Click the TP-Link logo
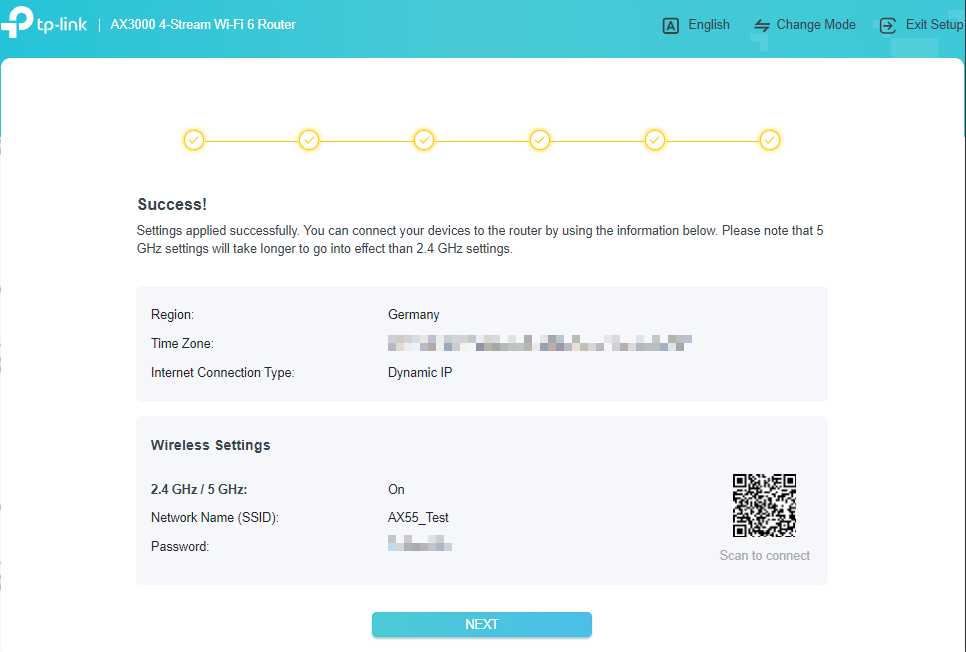966x652 pixels. click(45, 24)
